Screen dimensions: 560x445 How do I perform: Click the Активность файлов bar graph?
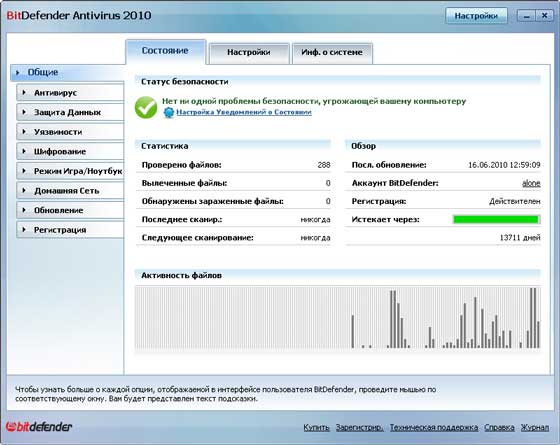click(x=338, y=318)
